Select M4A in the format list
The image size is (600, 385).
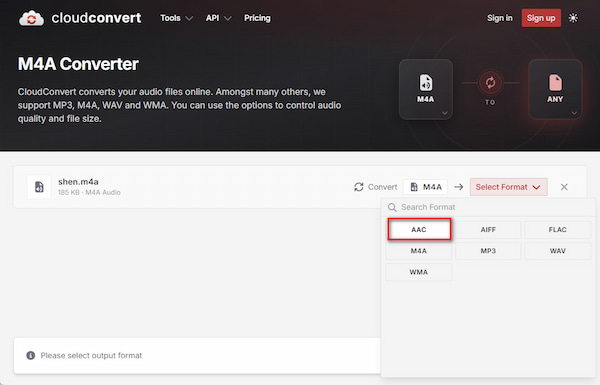pos(419,251)
